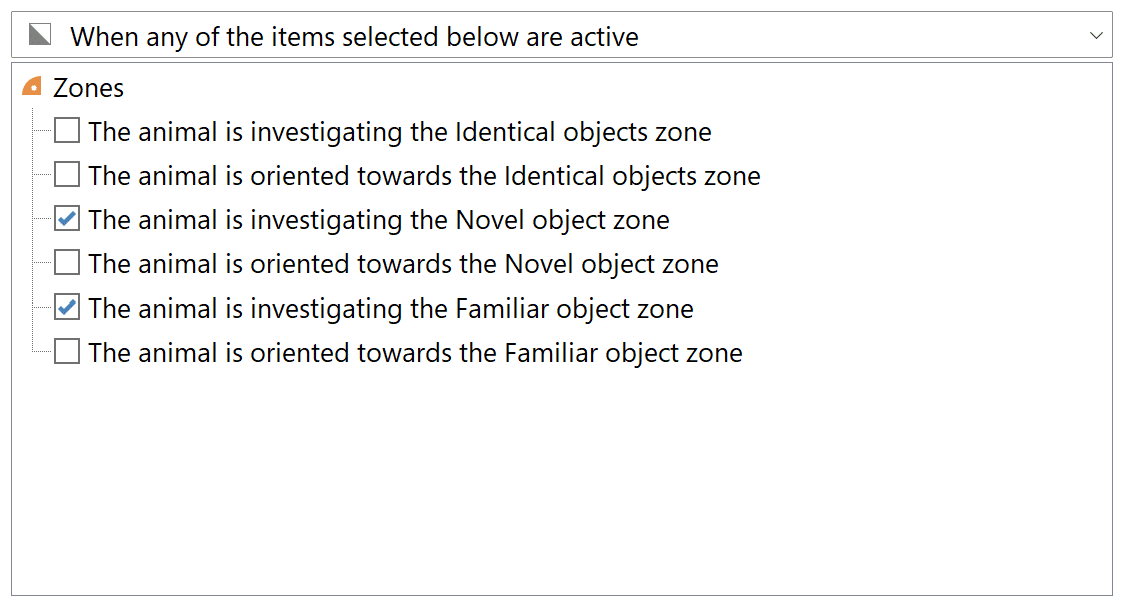Click the 'When any of the items' combo text
This screenshot has height=606, width=1122.
(354, 37)
